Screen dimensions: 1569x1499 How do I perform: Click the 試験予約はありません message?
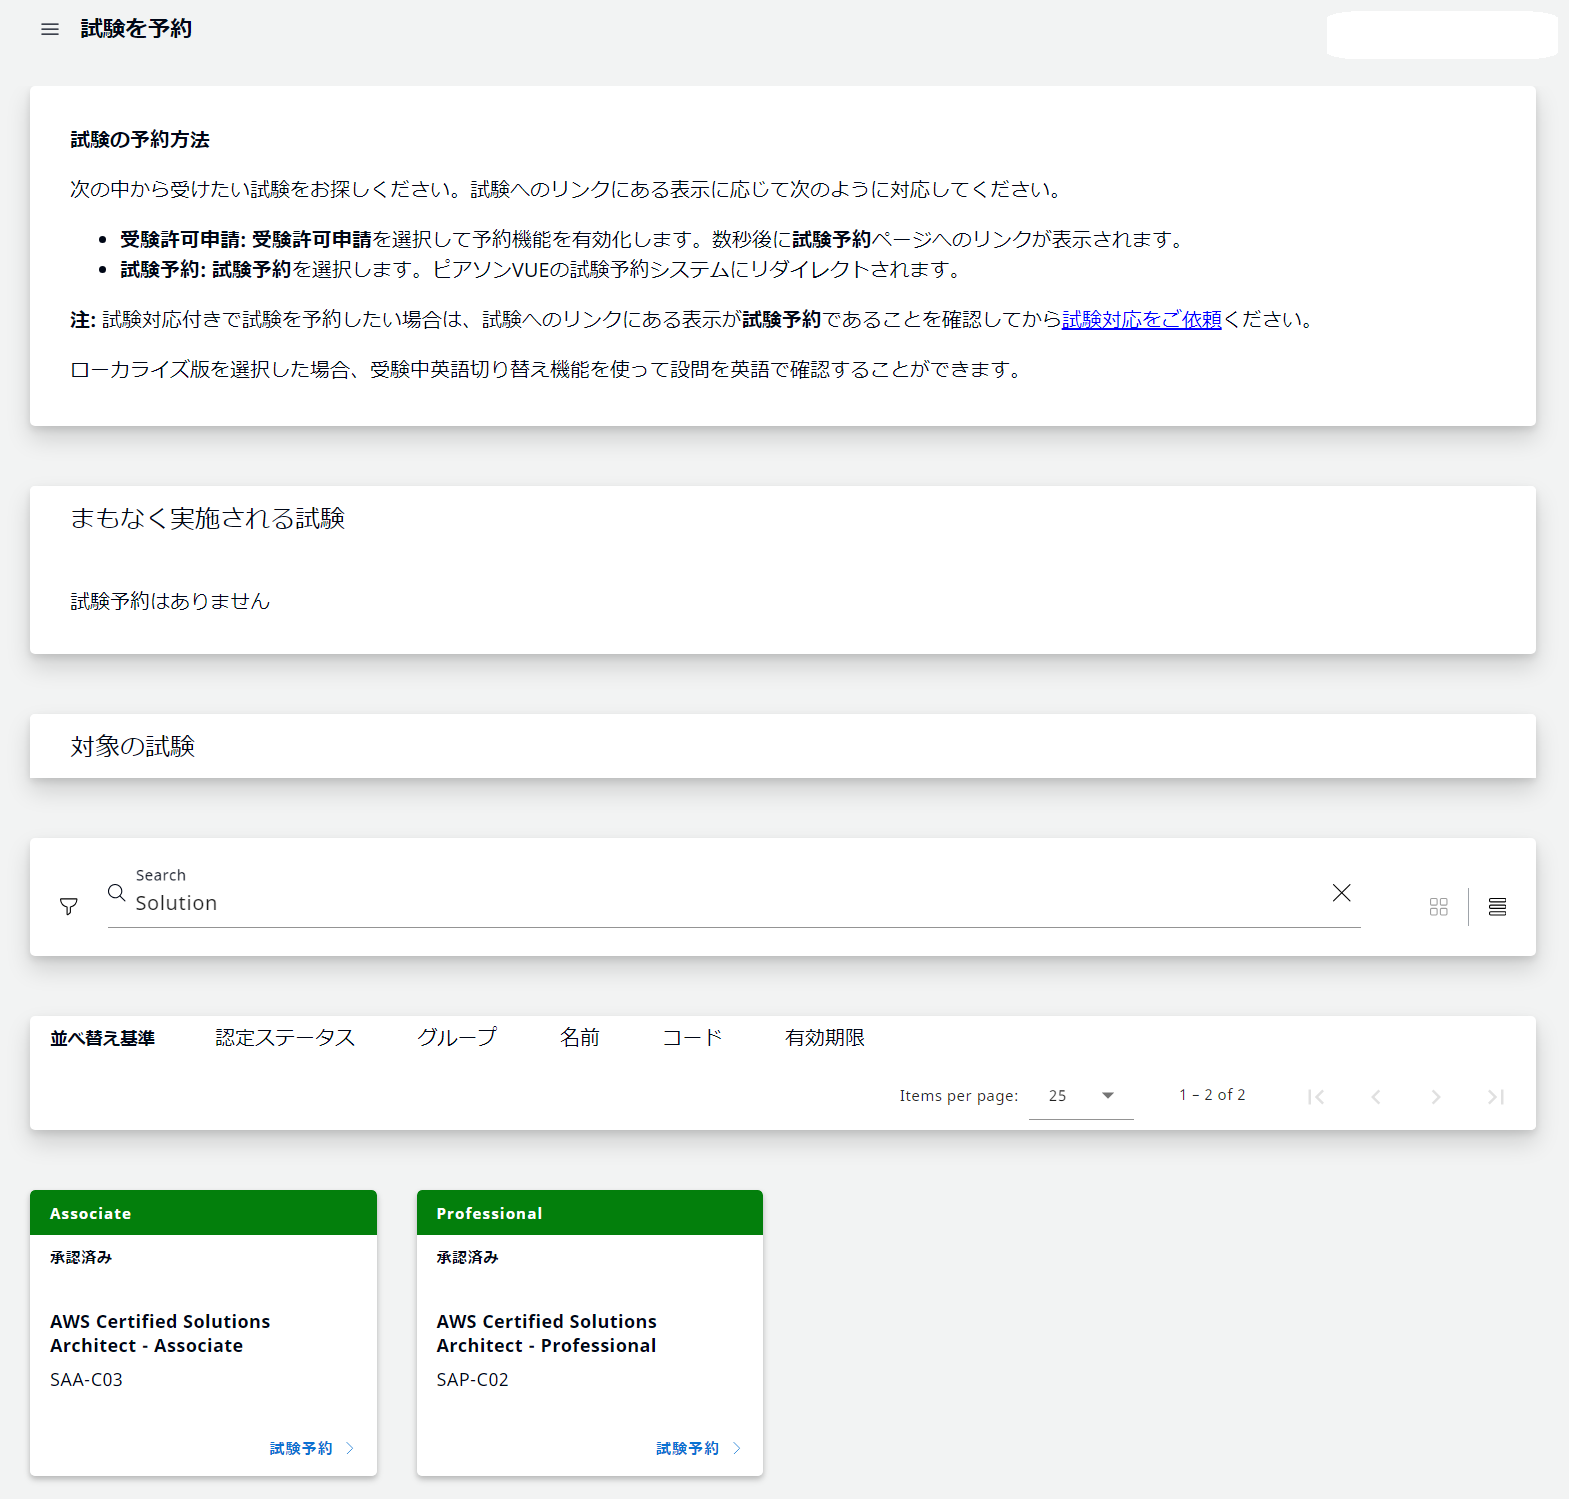pos(170,601)
